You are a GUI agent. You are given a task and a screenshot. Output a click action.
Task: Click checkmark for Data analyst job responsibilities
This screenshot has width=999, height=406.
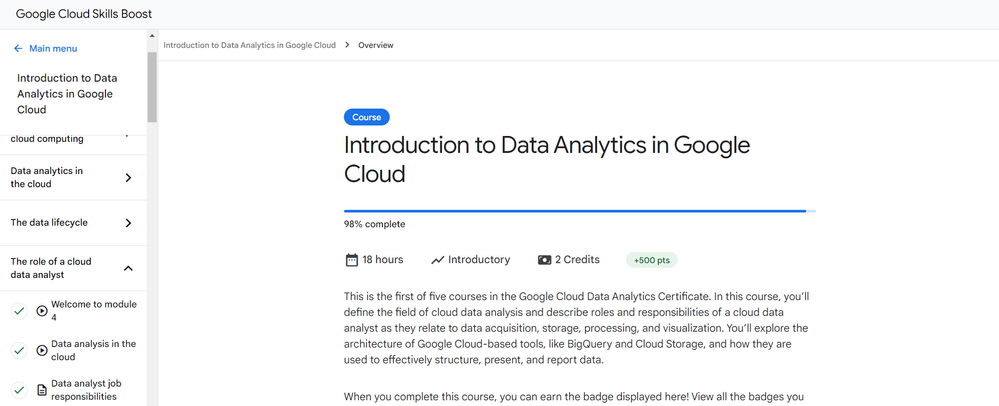tap(19, 390)
